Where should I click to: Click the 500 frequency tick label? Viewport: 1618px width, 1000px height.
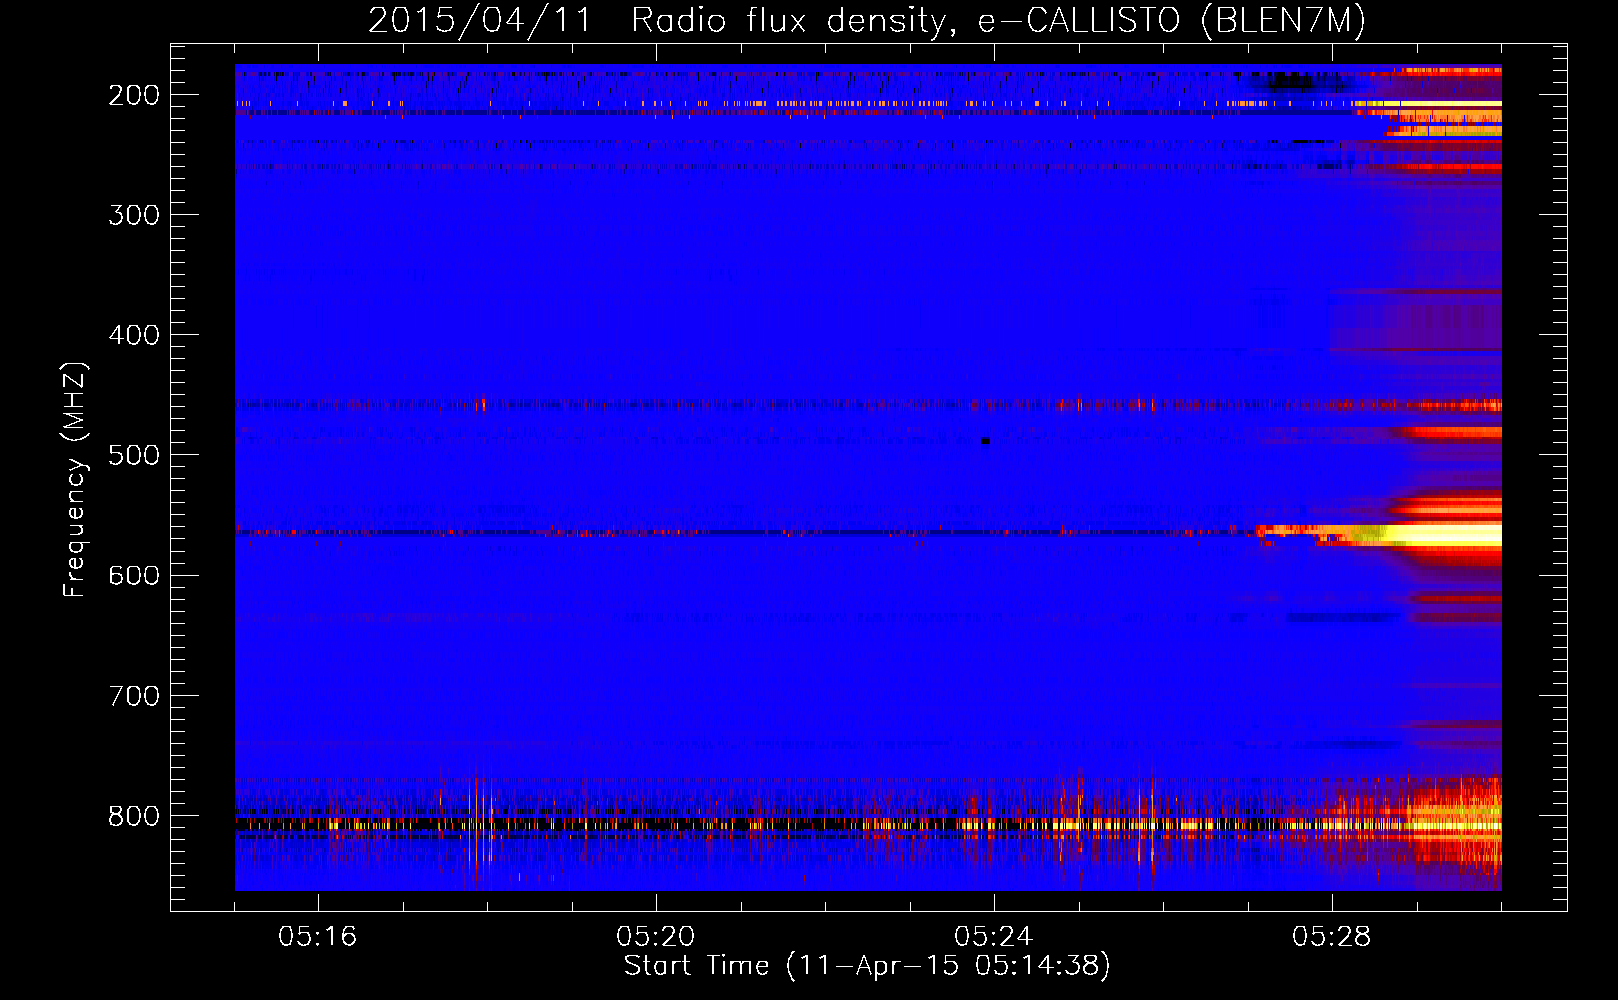(x=134, y=455)
